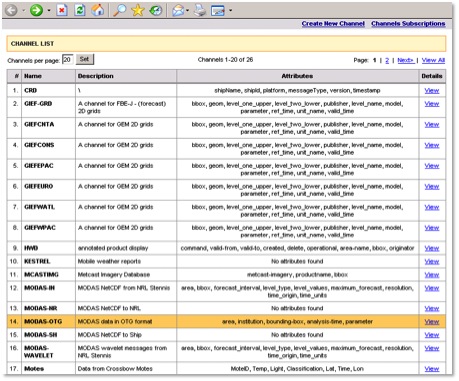View details for the MCASTIMG channel
Screen dimensions: 459x381
pyautogui.click(x=432, y=275)
